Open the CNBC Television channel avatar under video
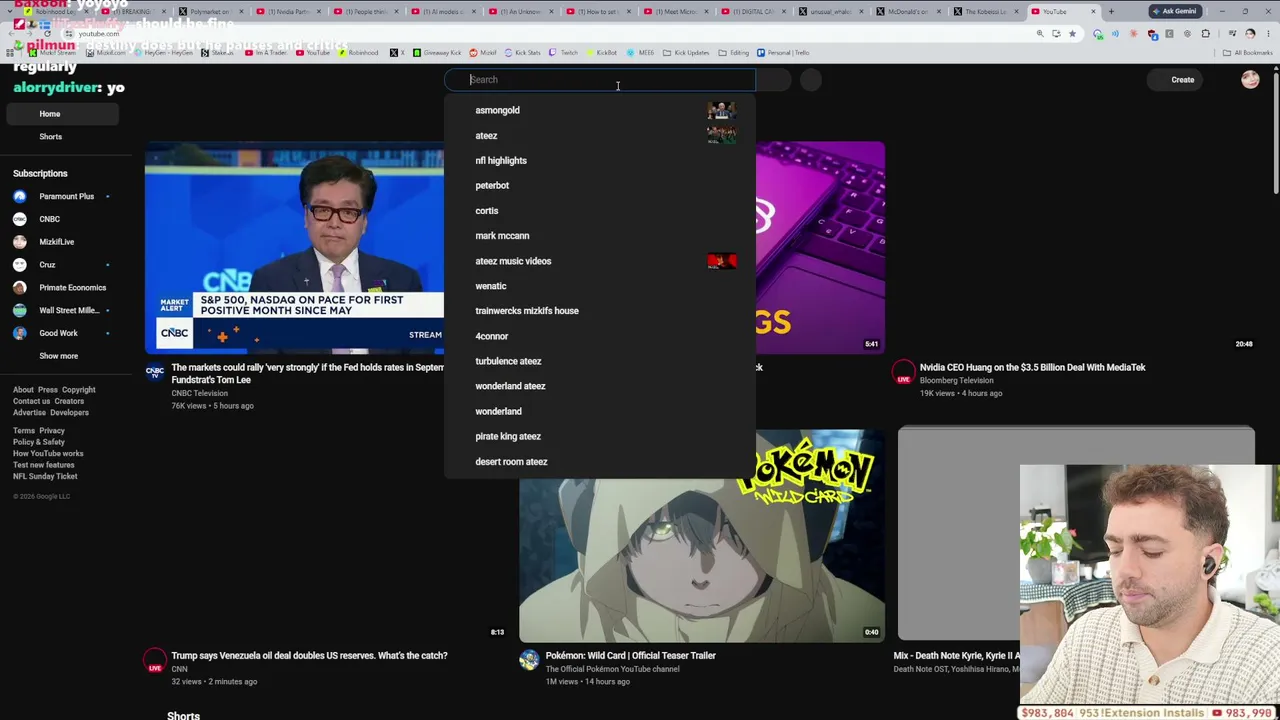The height and width of the screenshot is (720, 1280). pos(155,372)
